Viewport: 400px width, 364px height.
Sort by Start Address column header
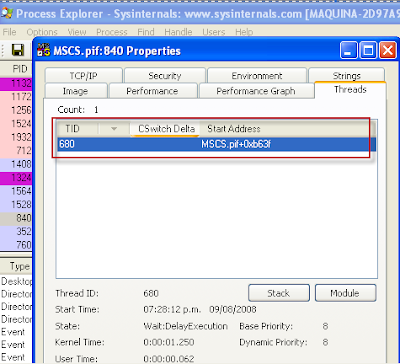[233, 129]
